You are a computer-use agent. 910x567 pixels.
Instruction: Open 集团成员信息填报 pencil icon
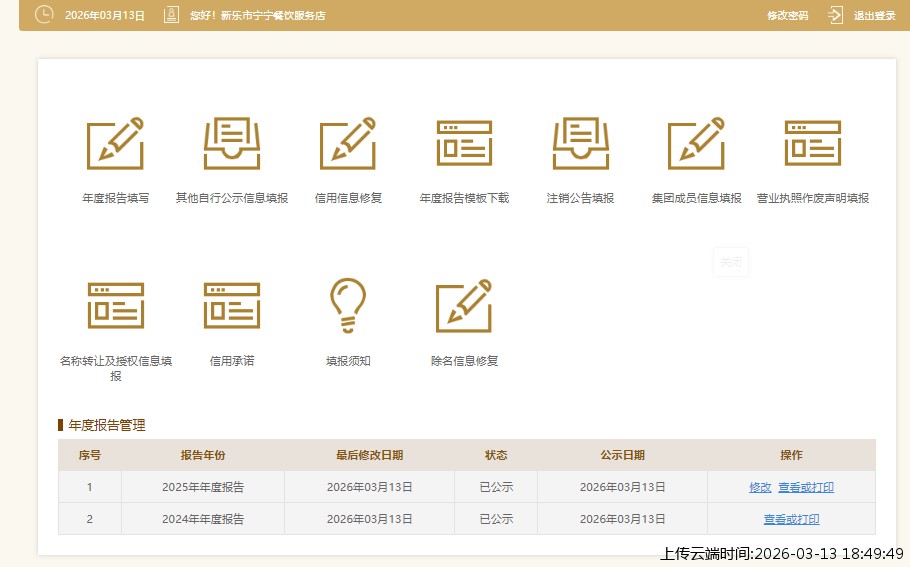696,143
